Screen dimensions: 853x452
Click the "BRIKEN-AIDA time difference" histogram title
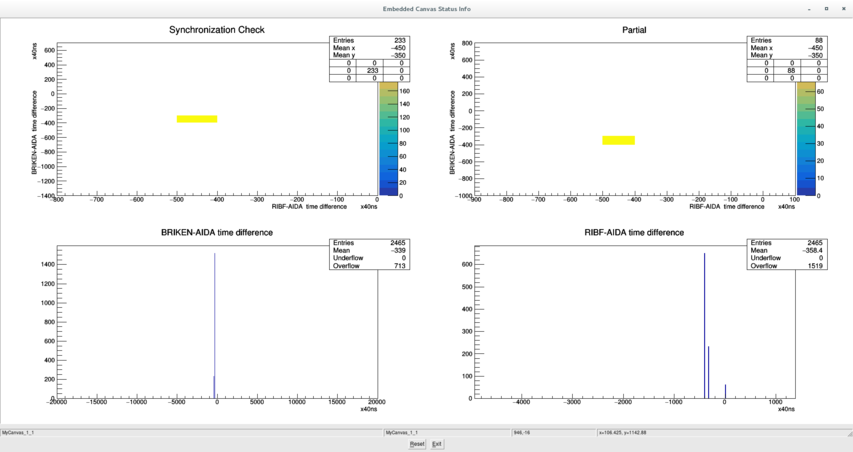point(217,232)
